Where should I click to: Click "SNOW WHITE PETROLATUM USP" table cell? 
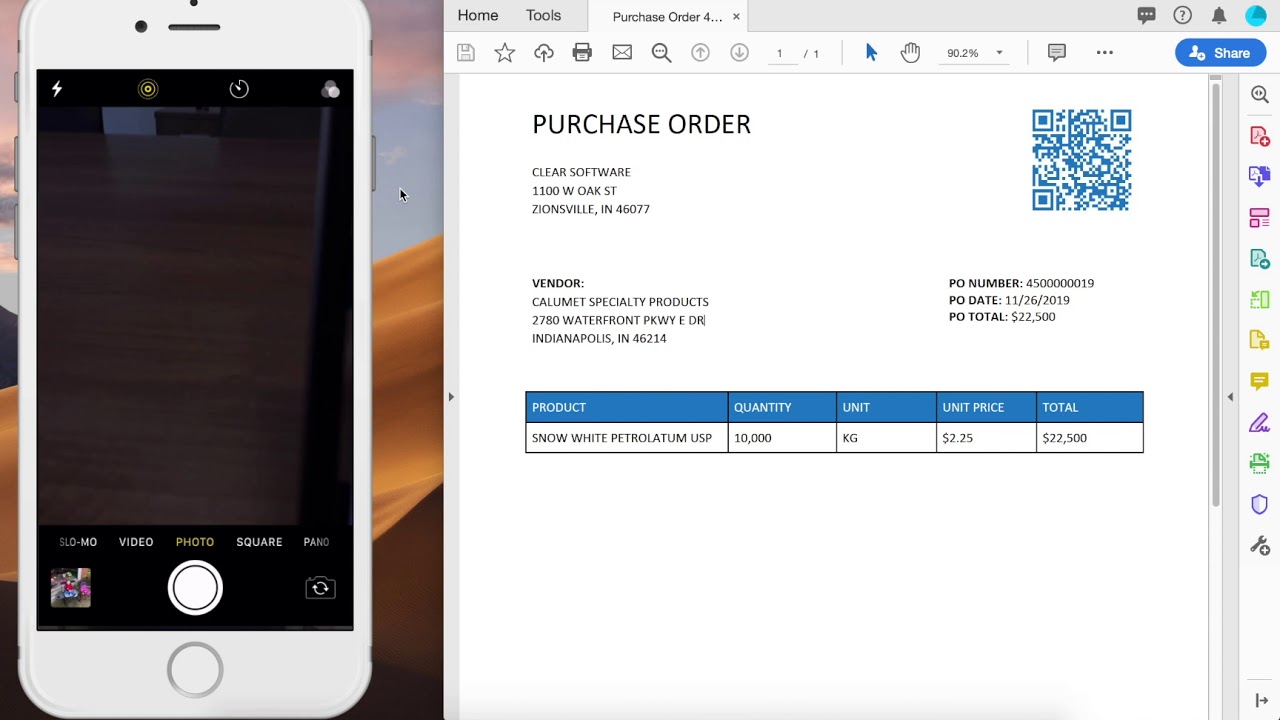coord(627,438)
